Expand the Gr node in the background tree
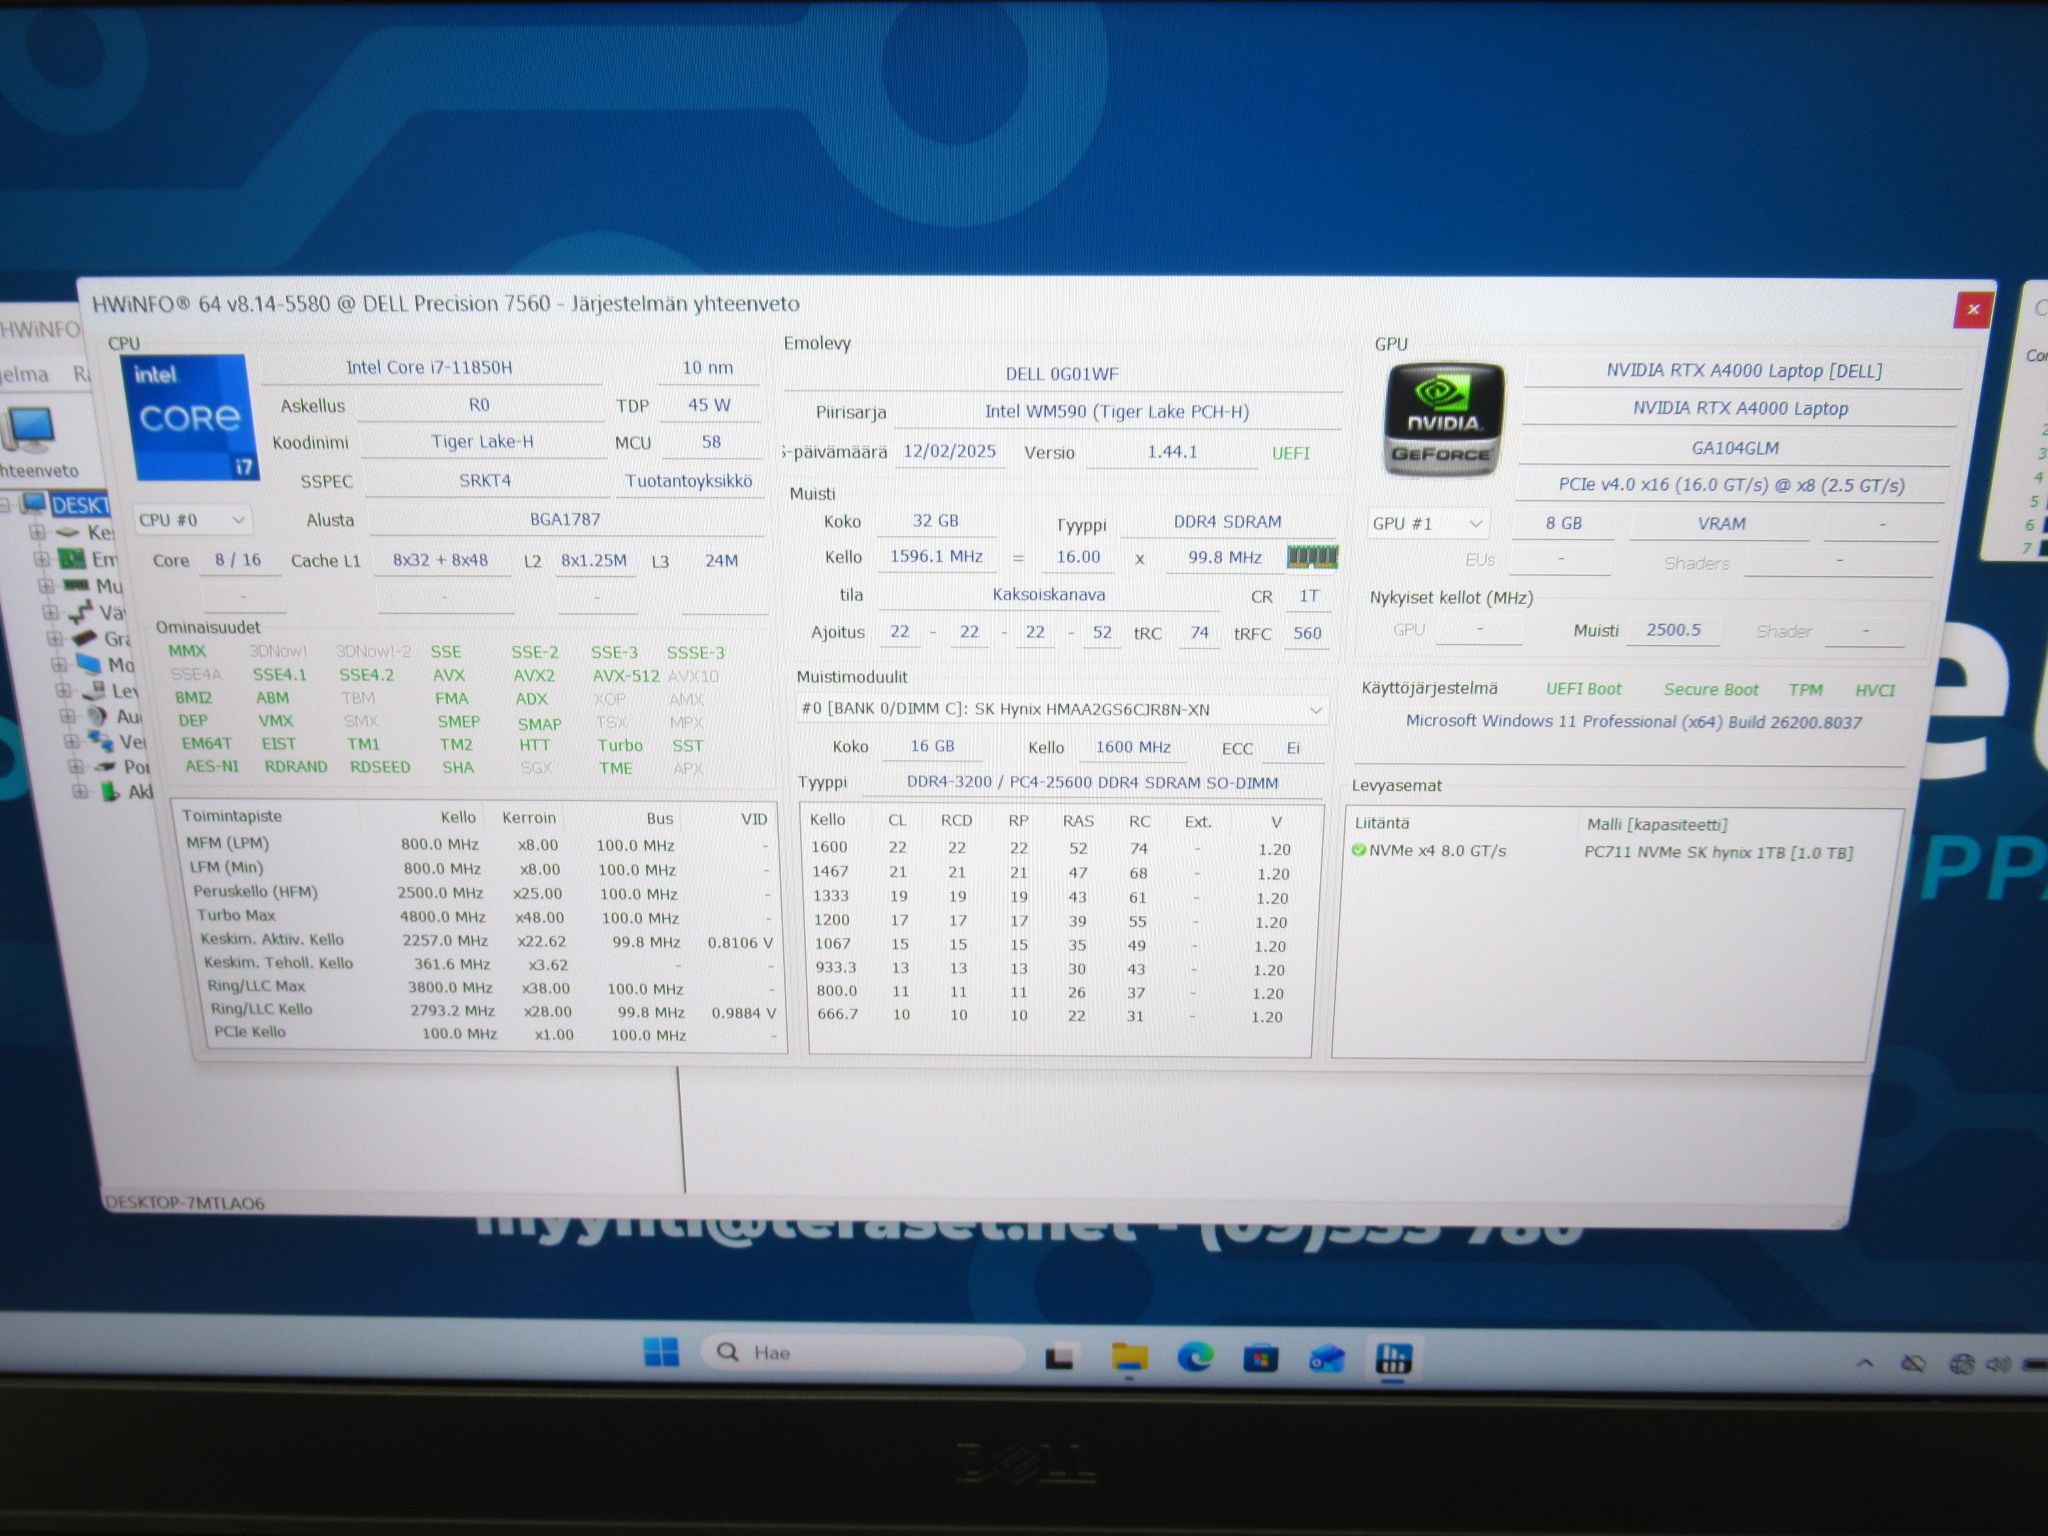2048x1536 pixels. pos(54,637)
